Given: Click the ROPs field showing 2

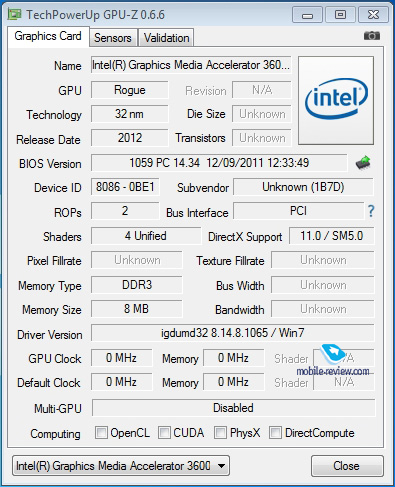Looking at the screenshot, I should tap(125, 211).
